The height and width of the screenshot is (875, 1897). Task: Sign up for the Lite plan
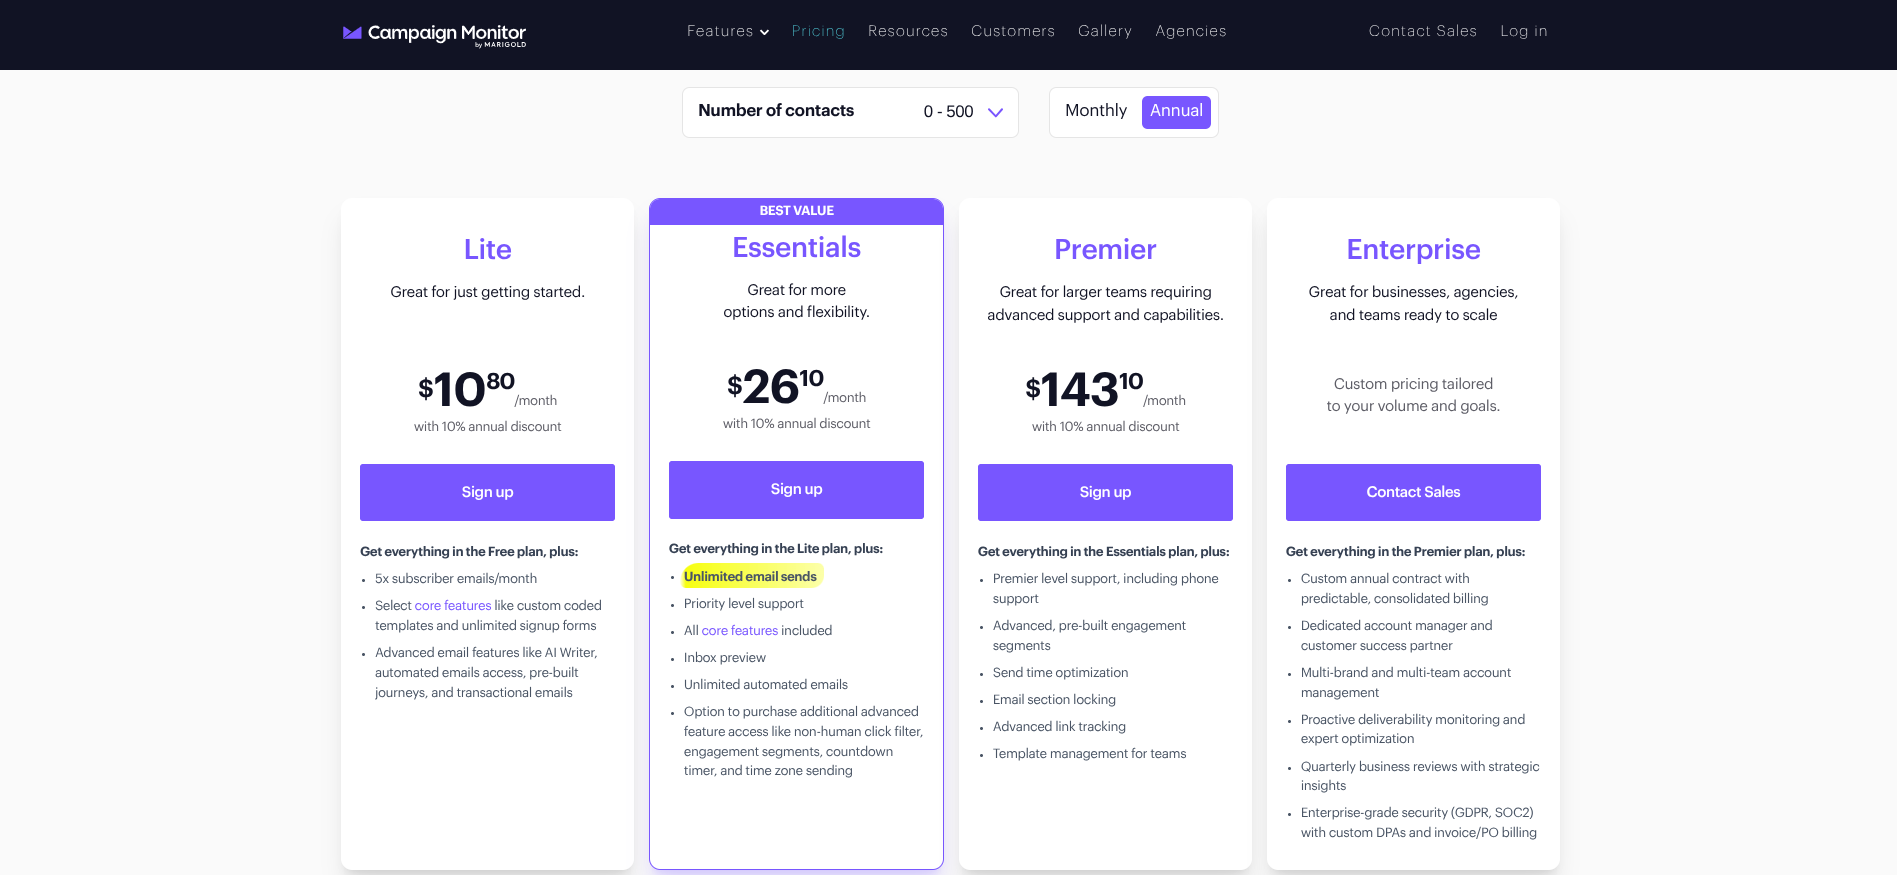487,492
